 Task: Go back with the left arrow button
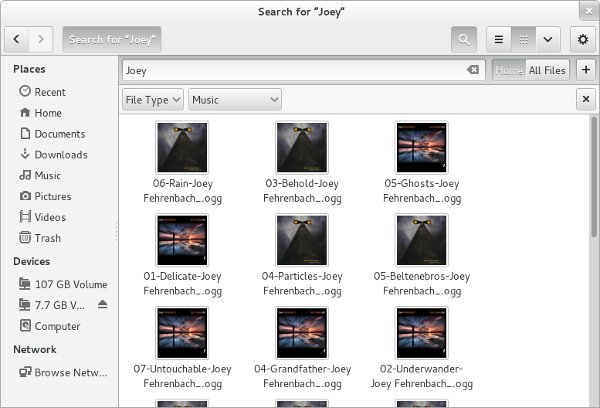[16, 39]
